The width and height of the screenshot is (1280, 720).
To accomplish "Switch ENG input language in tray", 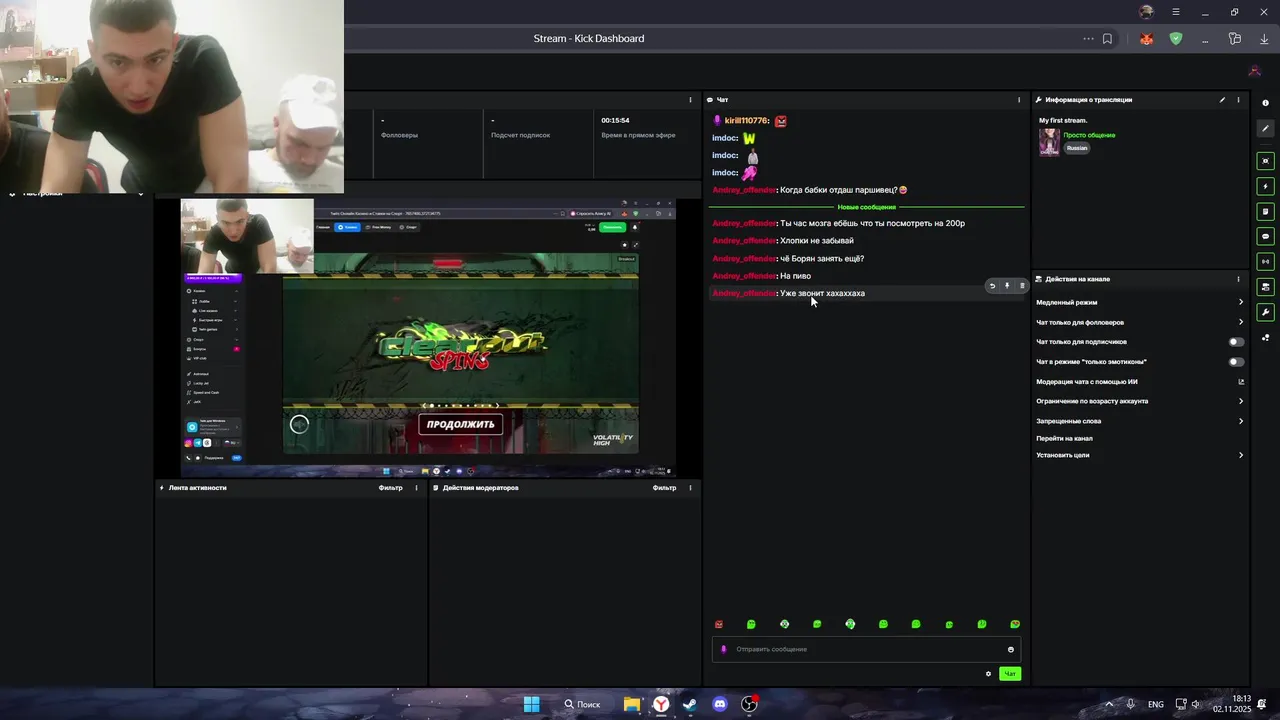I will 1156,705.
